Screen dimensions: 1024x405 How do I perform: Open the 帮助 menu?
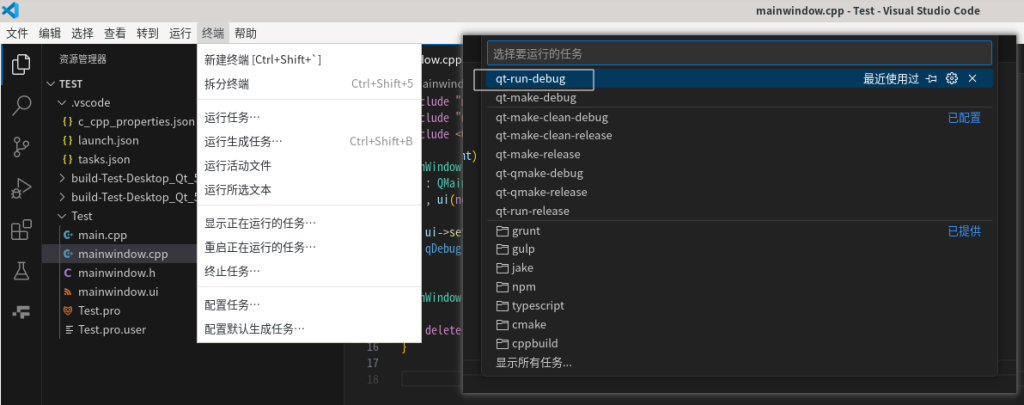245,33
